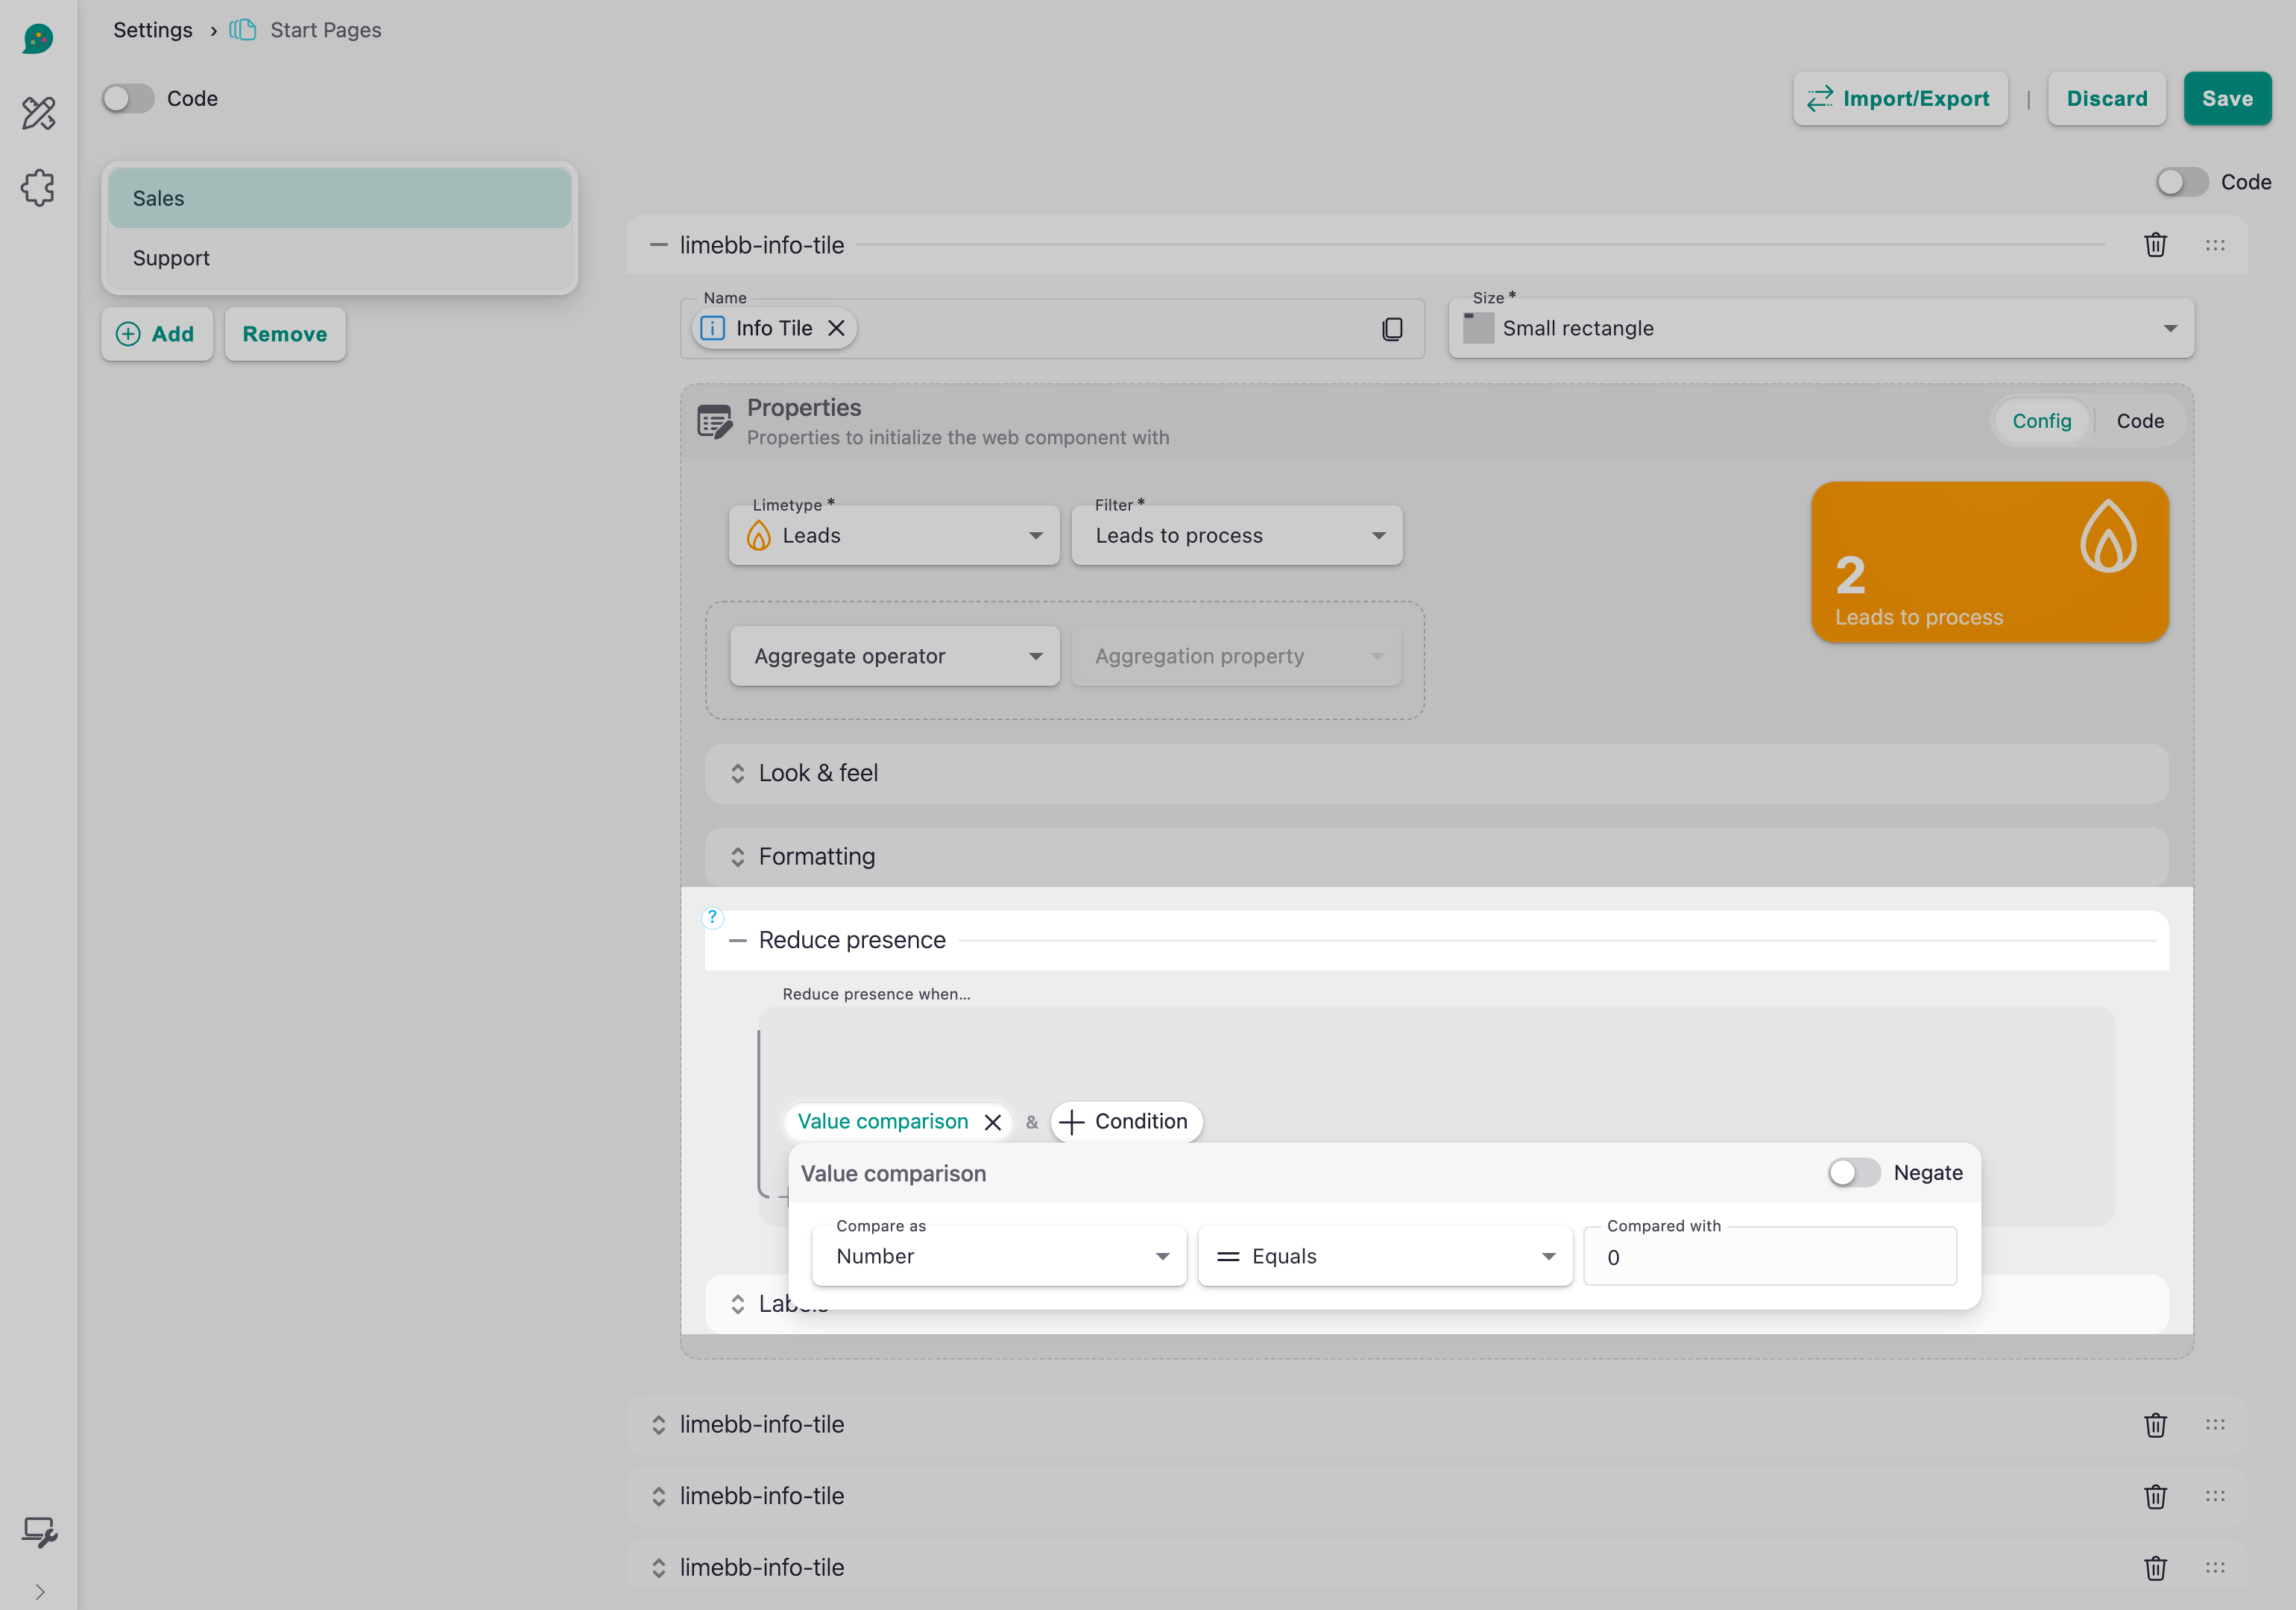Screen dimensions: 2296x1610
Task: Select the Support start page
Action: point(340,258)
